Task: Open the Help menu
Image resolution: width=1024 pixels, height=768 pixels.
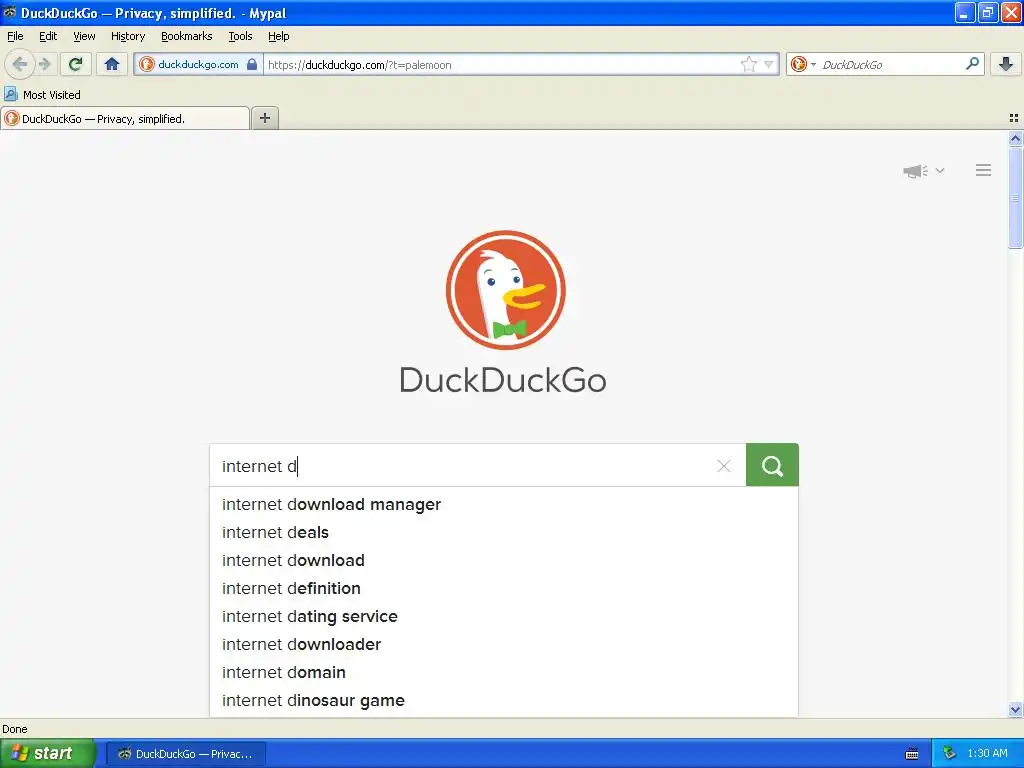Action: point(278,36)
